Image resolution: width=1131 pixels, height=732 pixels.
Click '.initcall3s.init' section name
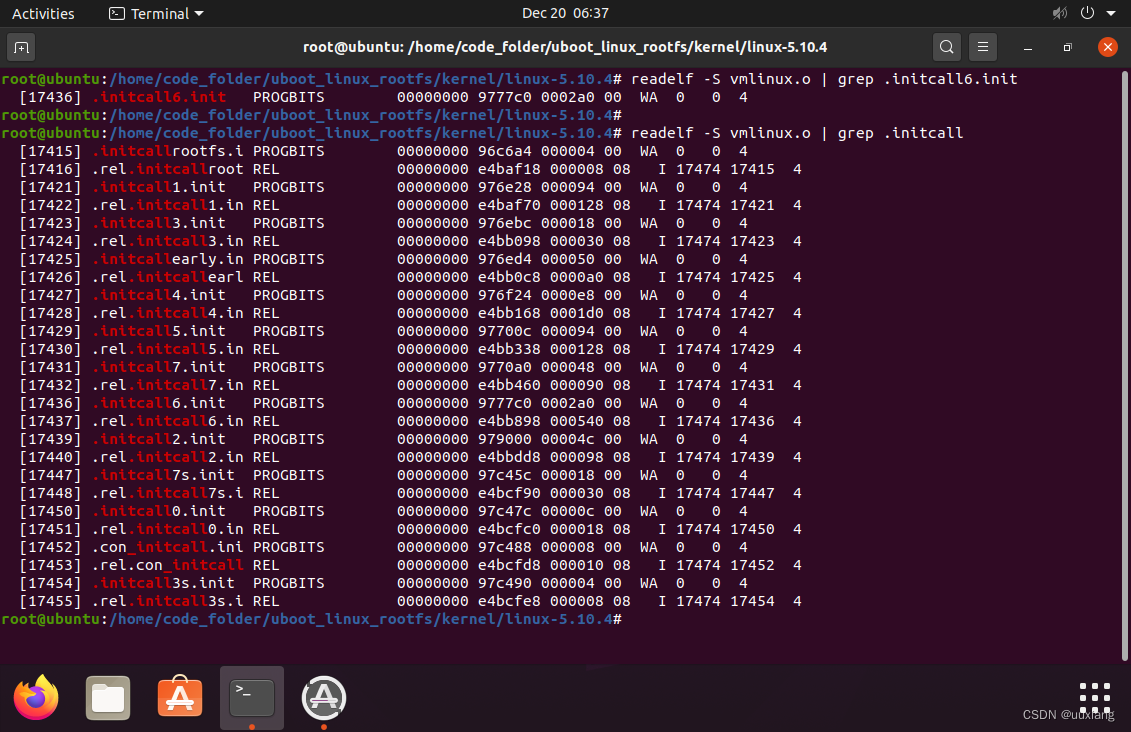[x=163, y=584]
